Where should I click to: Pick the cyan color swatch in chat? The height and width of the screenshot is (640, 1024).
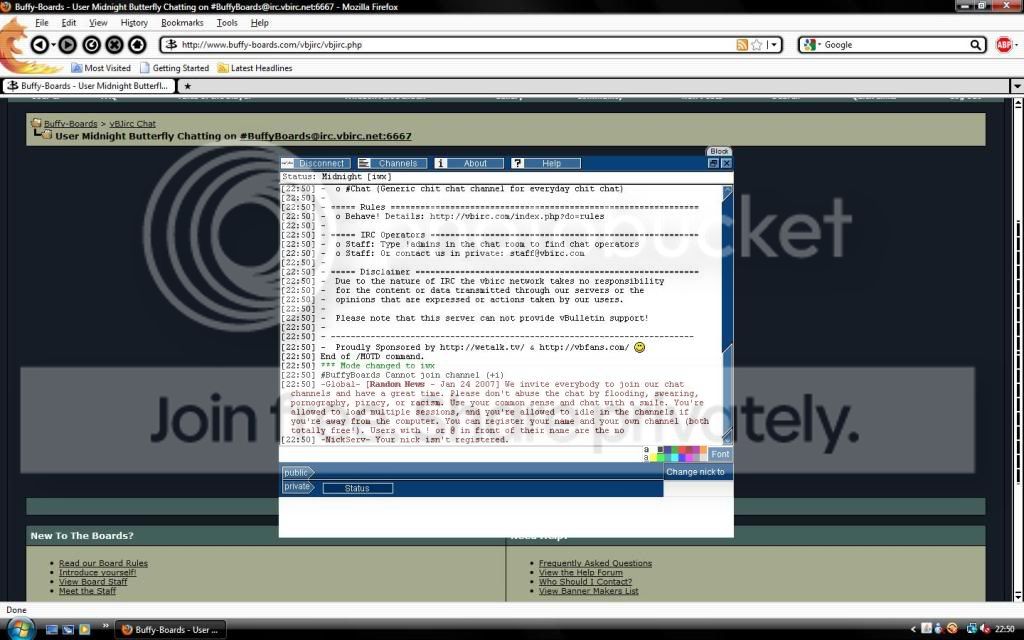coord(673,457)
